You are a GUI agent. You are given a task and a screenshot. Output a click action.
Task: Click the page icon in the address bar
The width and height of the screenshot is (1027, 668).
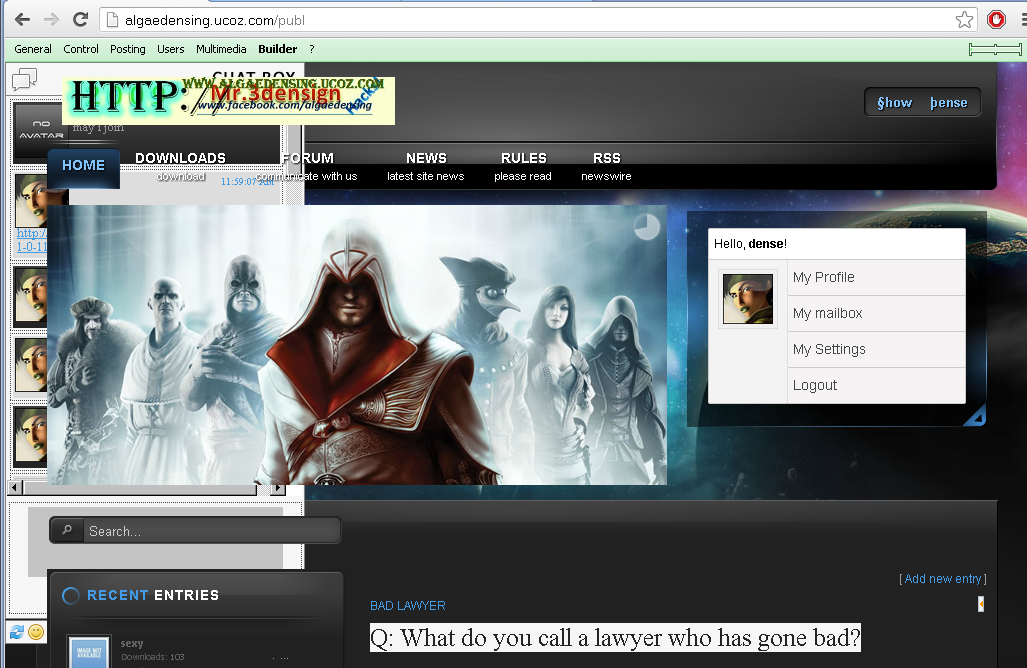(x=112, y=20)
